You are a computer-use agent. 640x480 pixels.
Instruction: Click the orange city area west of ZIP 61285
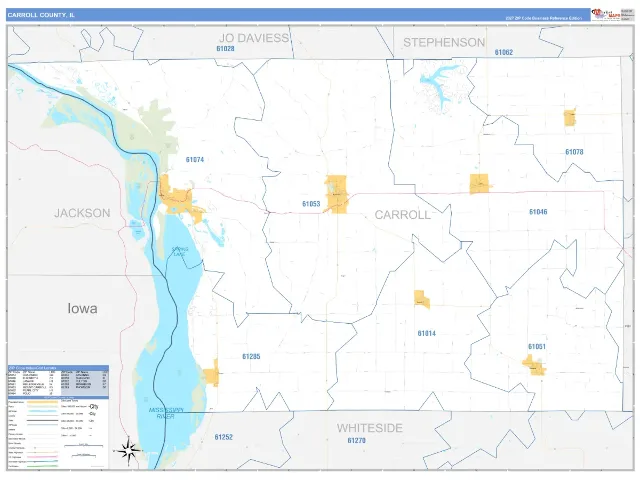(211, 374)
